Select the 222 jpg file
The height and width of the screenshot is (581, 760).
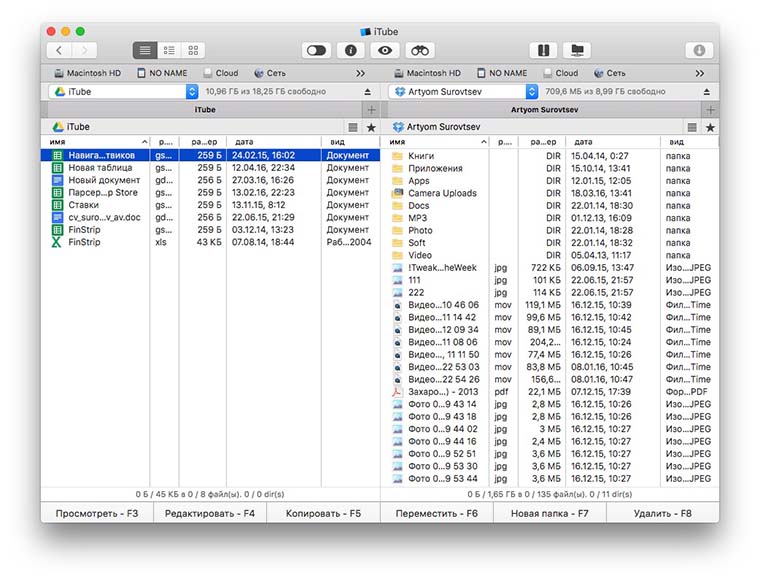[x=550, y=293]
